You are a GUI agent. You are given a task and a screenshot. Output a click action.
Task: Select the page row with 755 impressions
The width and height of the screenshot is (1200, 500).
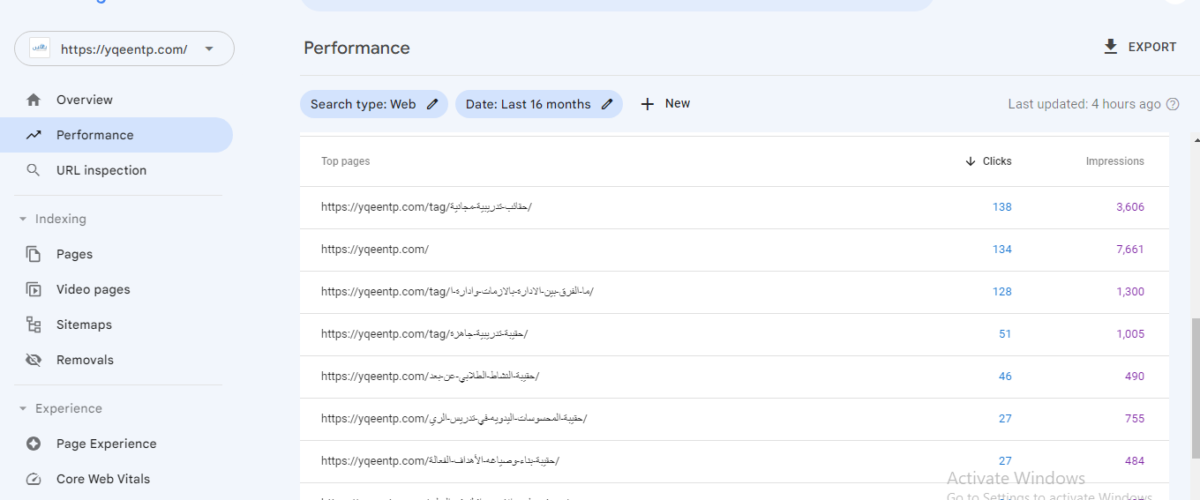734,419
